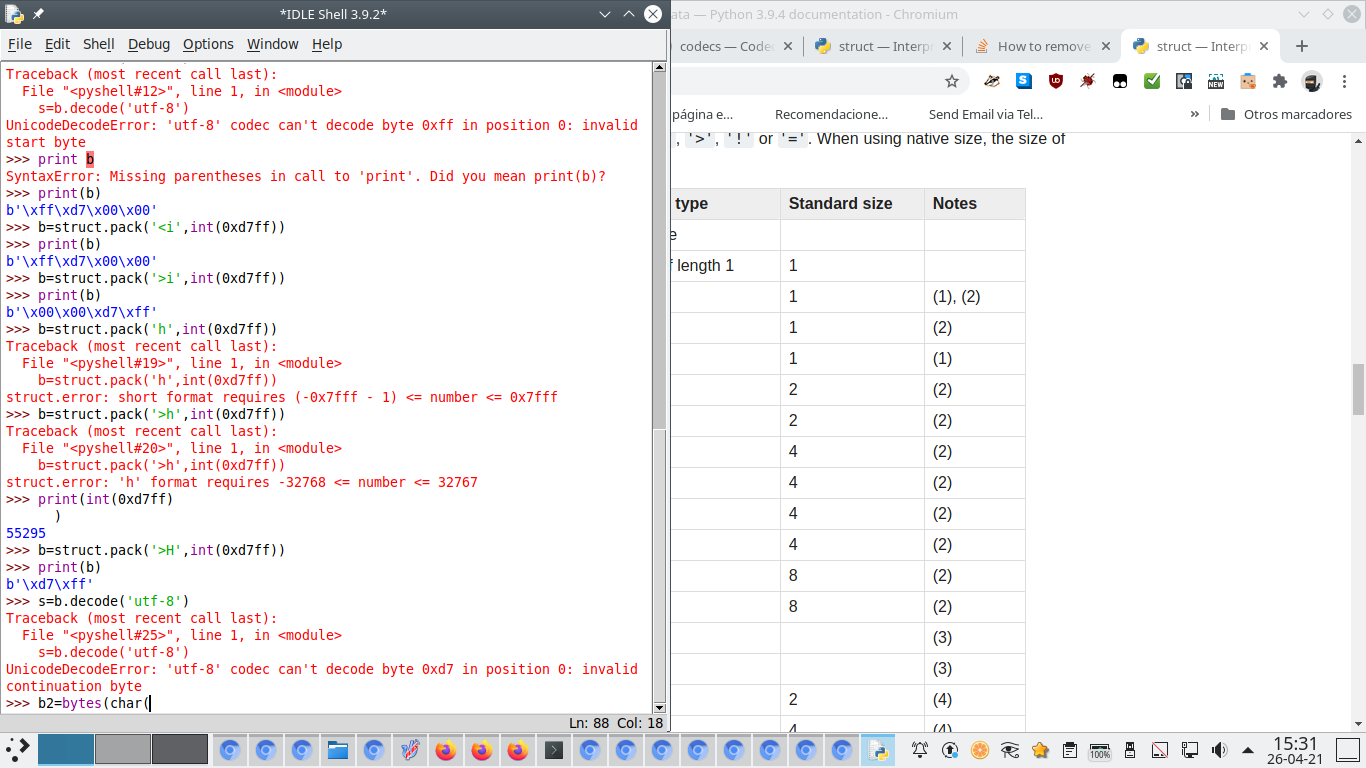The image size is (1366, 768).
Task: Click the volume icon in system tray
Action: point(1219,749)
